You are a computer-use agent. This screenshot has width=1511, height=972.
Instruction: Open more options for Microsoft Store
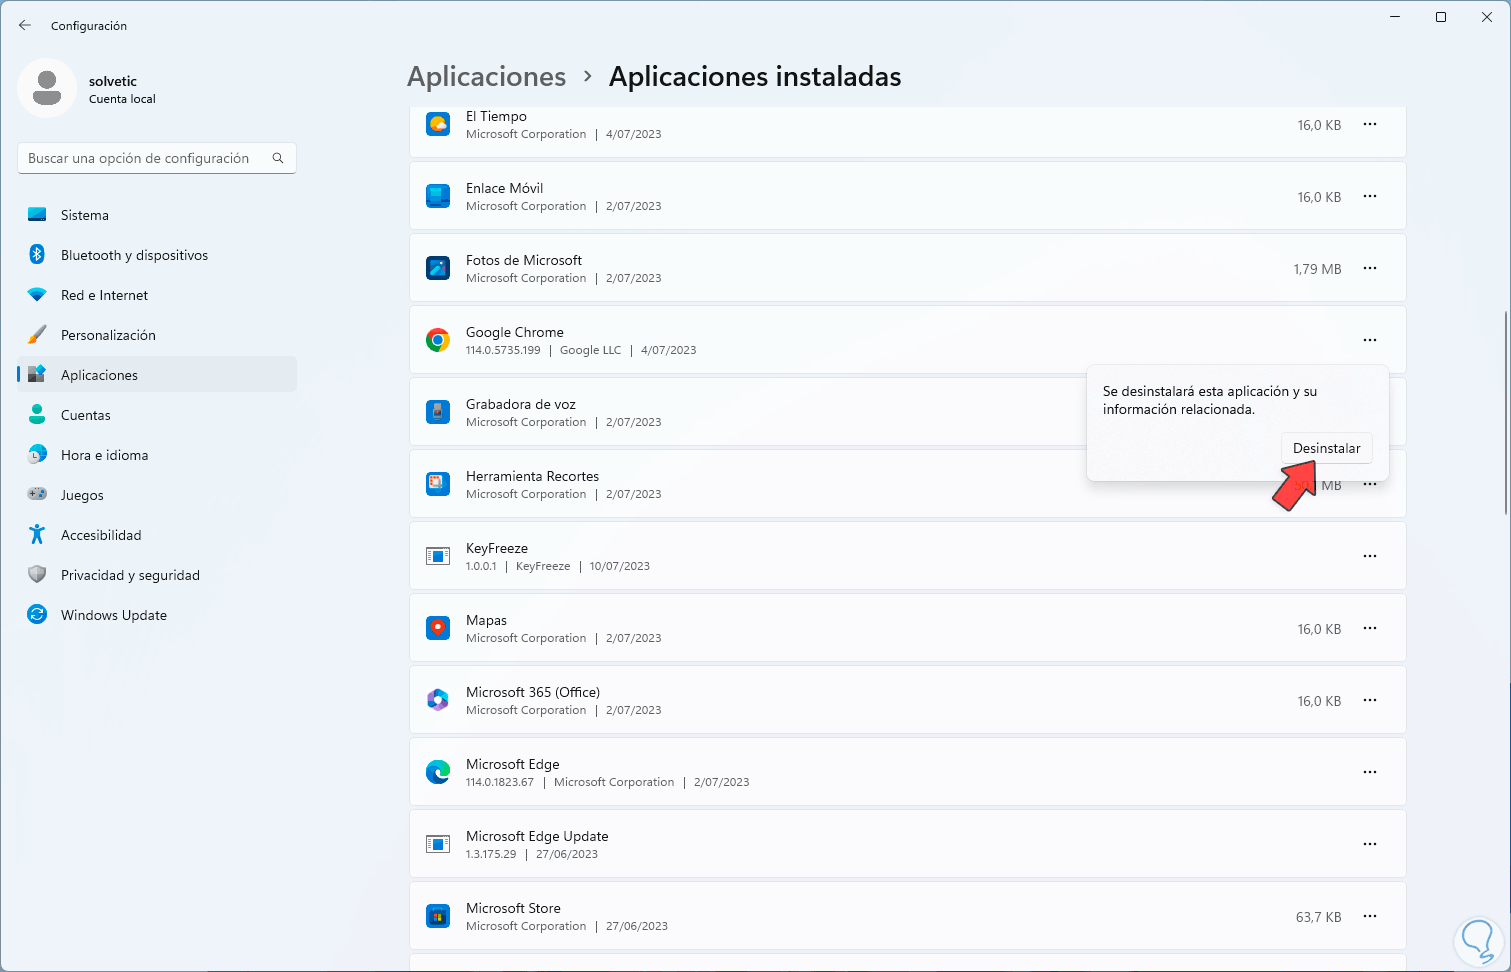pos(1370,916)
